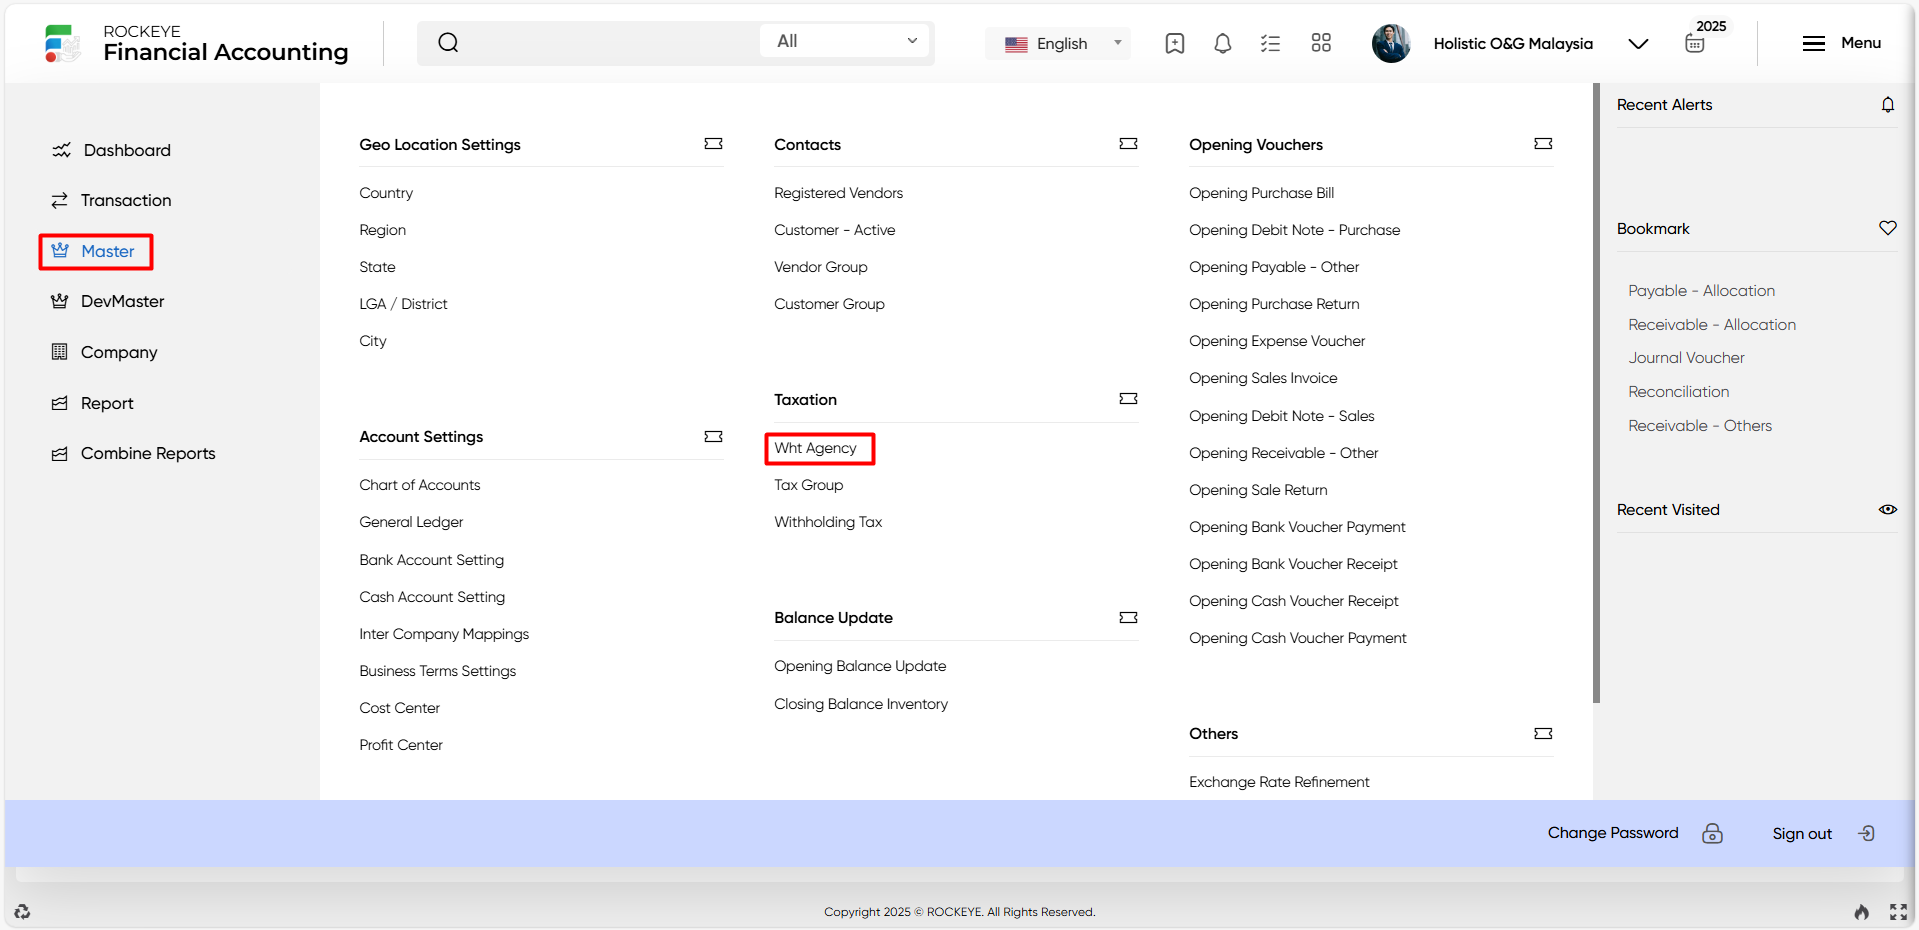The width and height of the screenshot is (1919, 930).
Task: Toggle the Recent Visited eye icon
Action: pos(1888,509)
